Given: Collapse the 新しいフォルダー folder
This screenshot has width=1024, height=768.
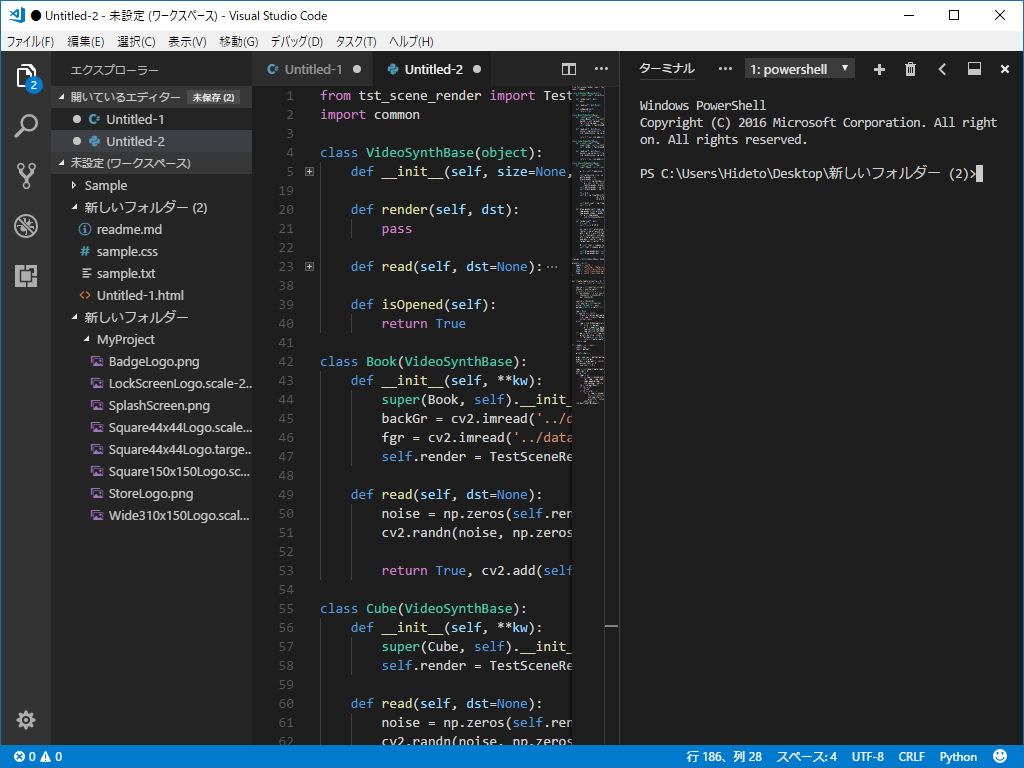Looking at the screenshot, I should tap(74, 317).
